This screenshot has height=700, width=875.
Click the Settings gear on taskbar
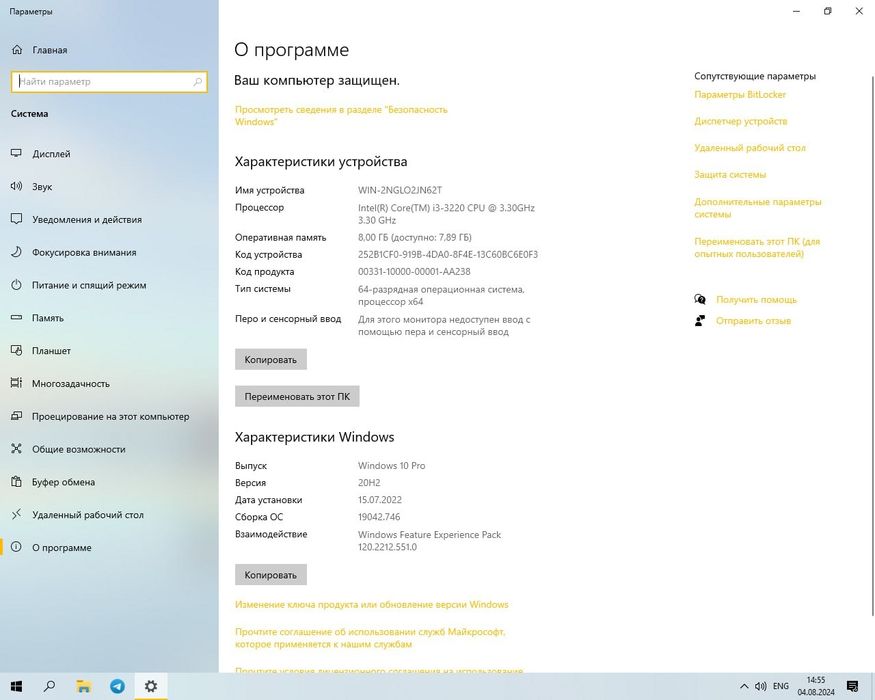(x=151, y=686)
